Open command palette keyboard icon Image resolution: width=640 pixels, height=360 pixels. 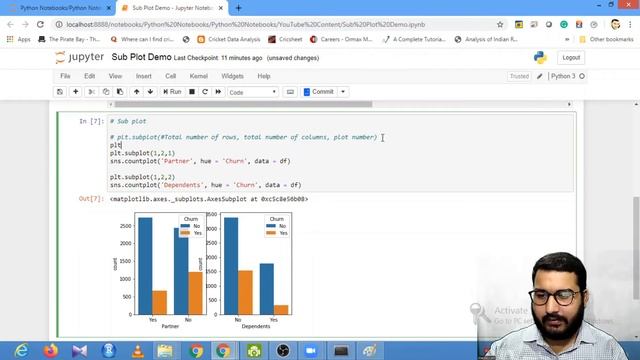tap(290, 92)
